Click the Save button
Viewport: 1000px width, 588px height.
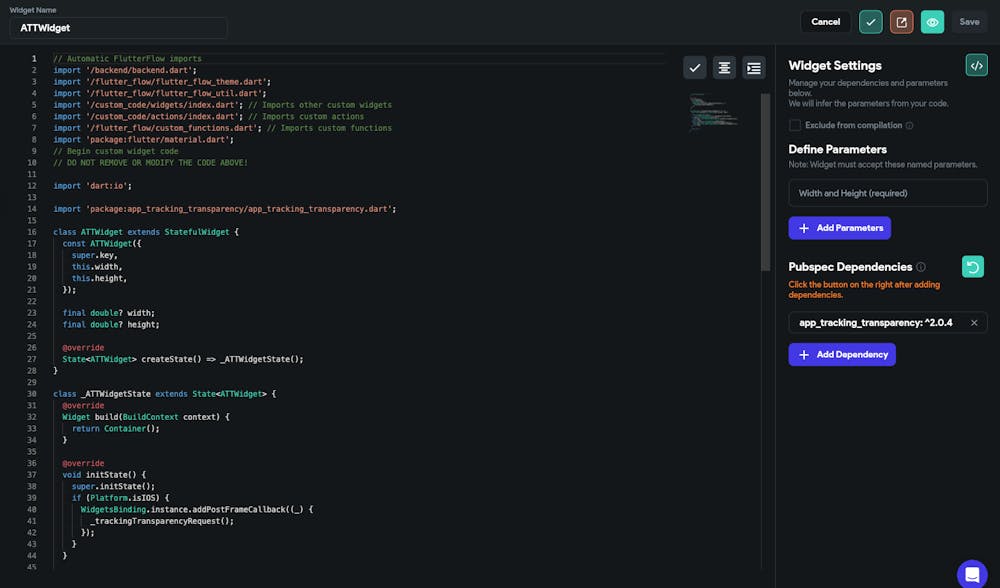pos(969,22)
